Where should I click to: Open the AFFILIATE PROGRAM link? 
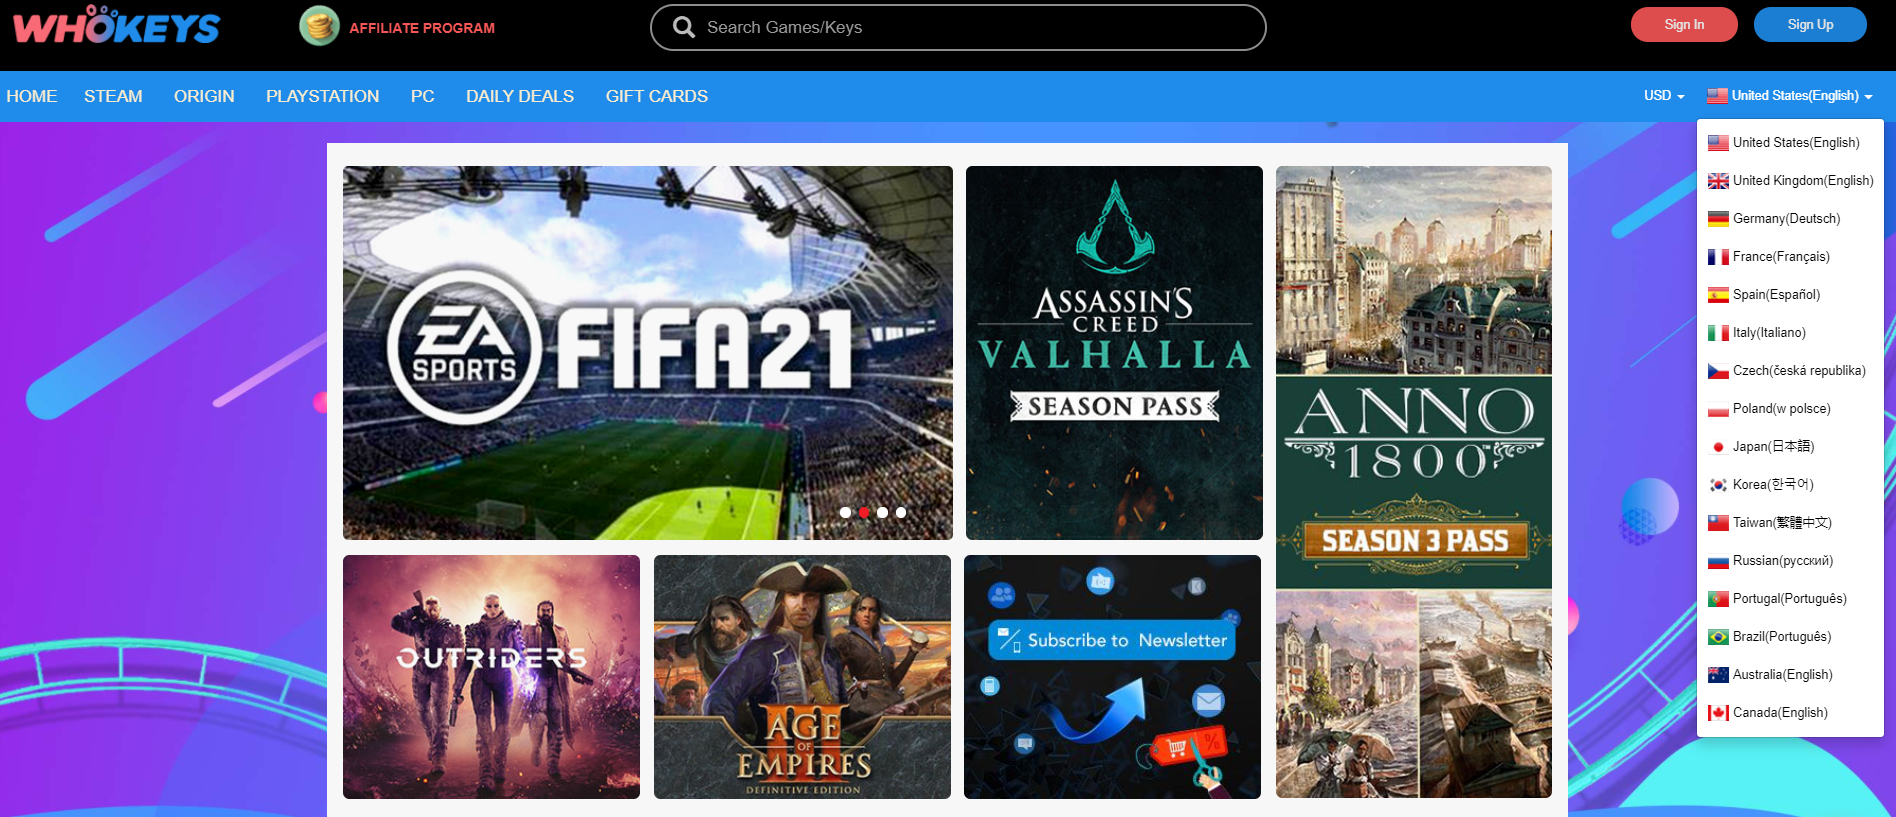[422, 28]
